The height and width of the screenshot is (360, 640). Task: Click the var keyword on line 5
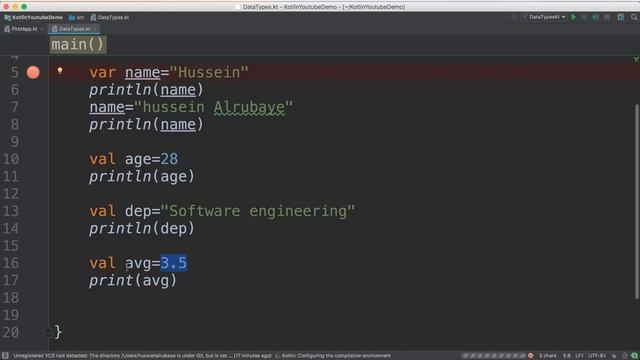(102, 72)
